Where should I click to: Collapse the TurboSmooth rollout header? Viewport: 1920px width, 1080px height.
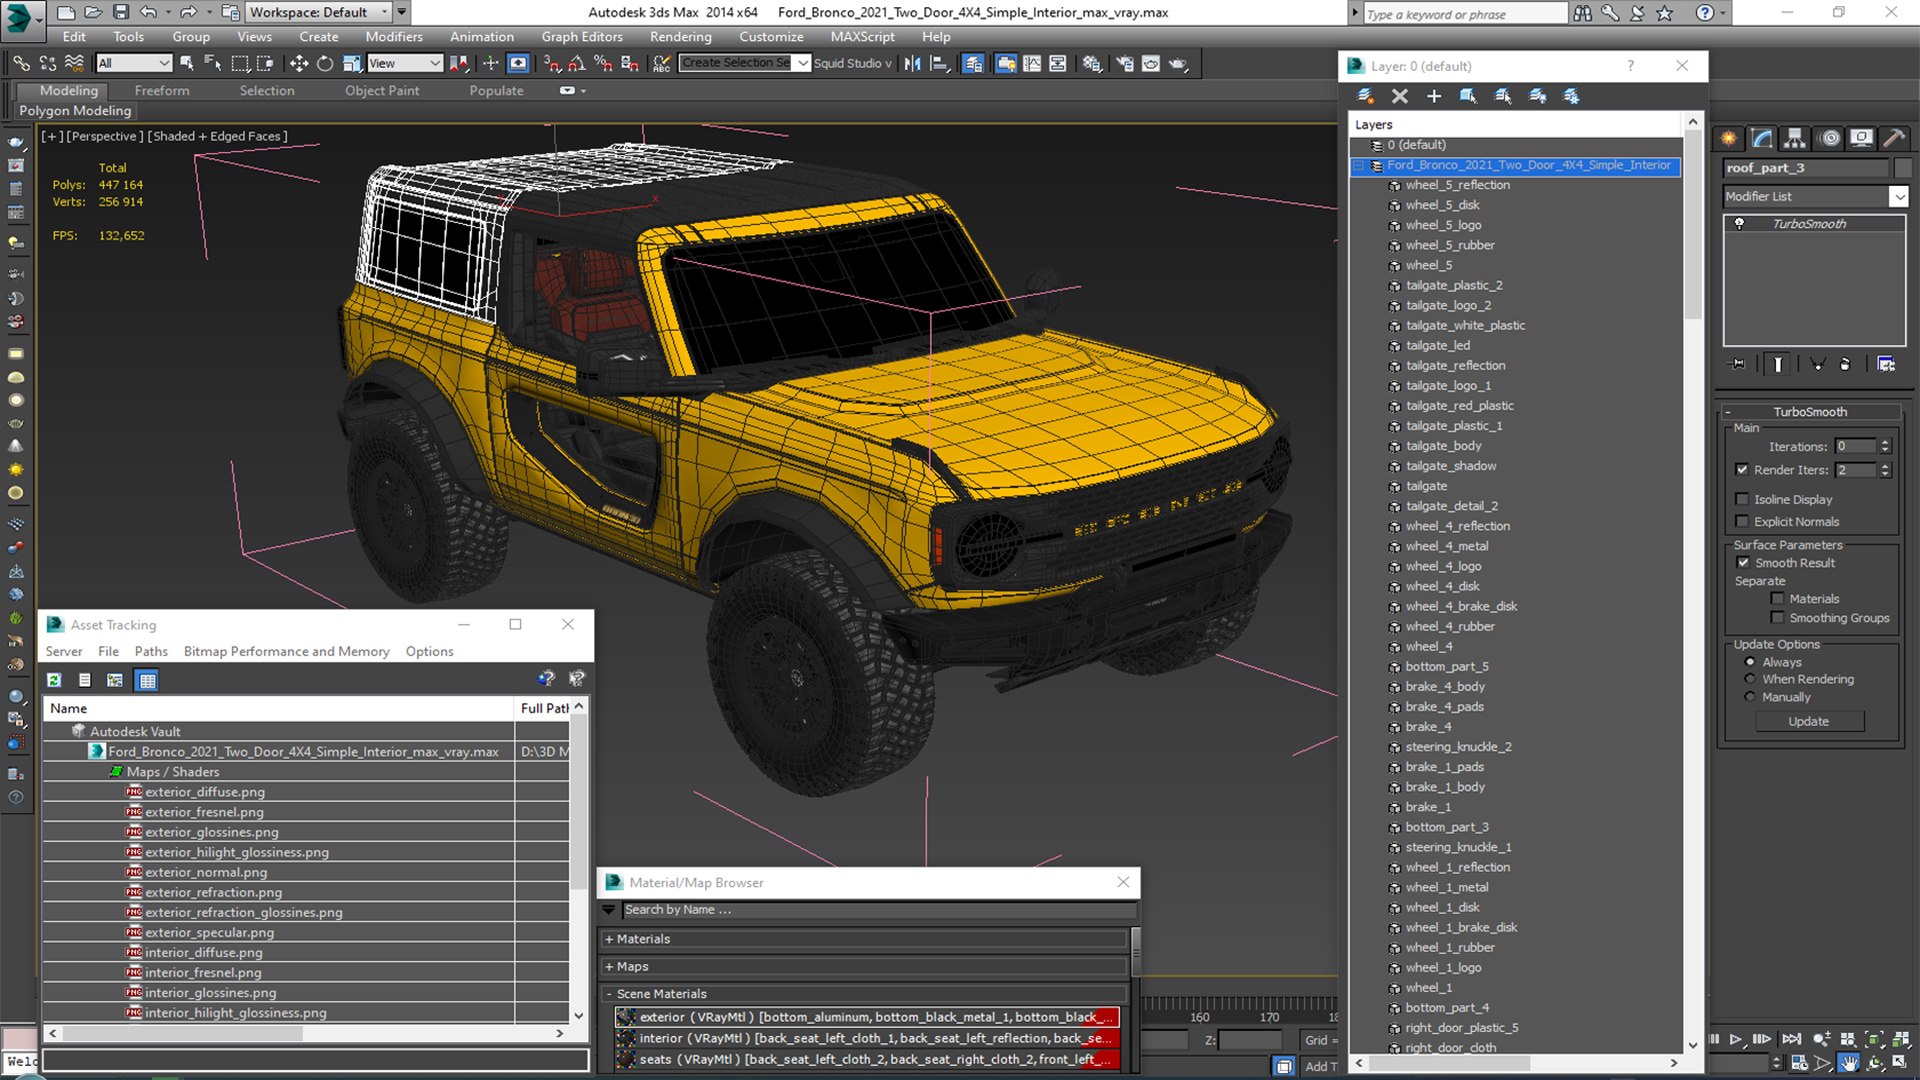coord(1810,412)
